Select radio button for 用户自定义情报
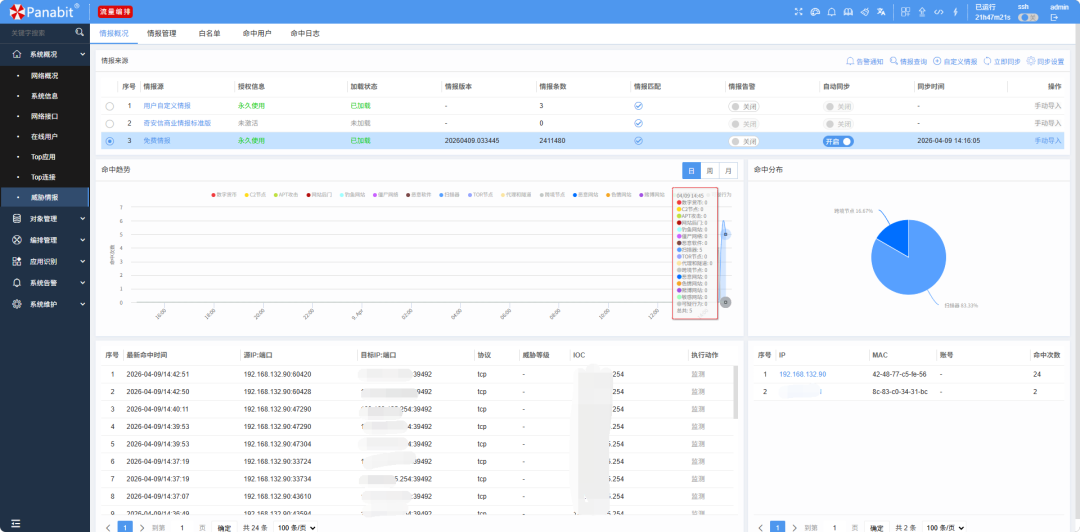Image resolution: width=1080 pixels, height=532 pixels. [x=110, y=106]
